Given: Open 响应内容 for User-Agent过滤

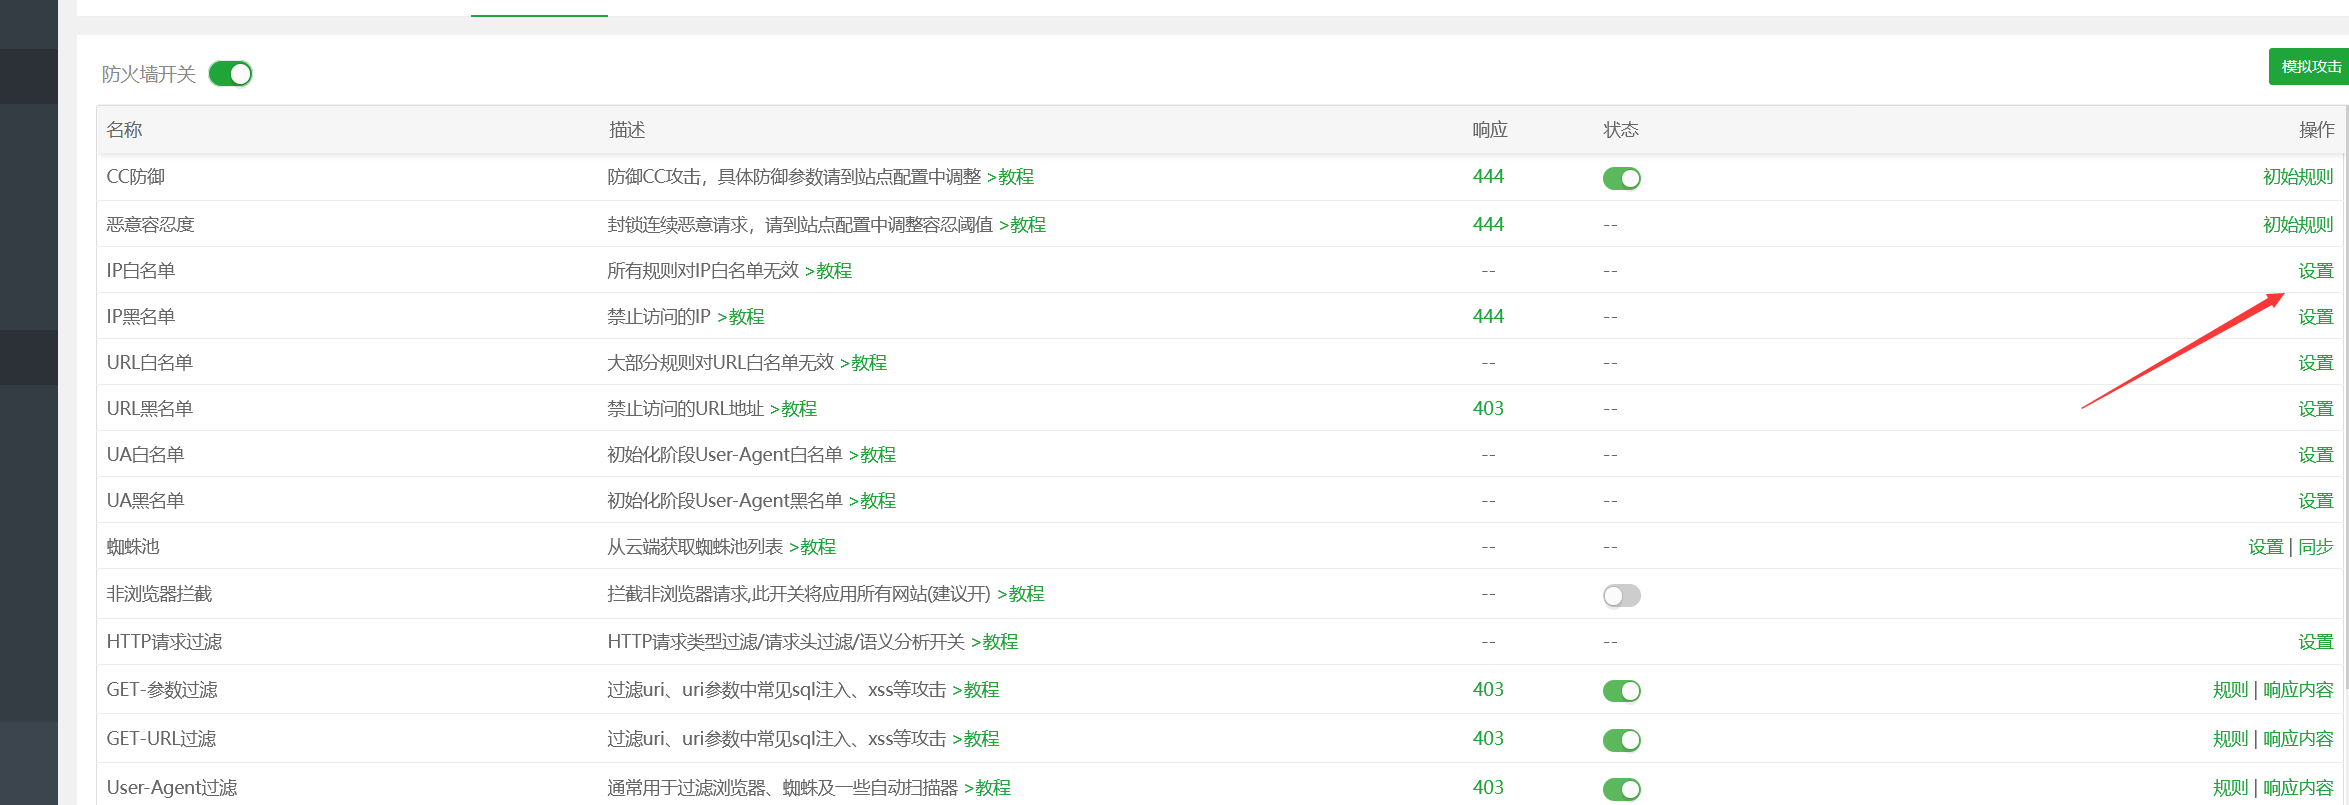Looking at the screenshot, I should (2298, 788).
